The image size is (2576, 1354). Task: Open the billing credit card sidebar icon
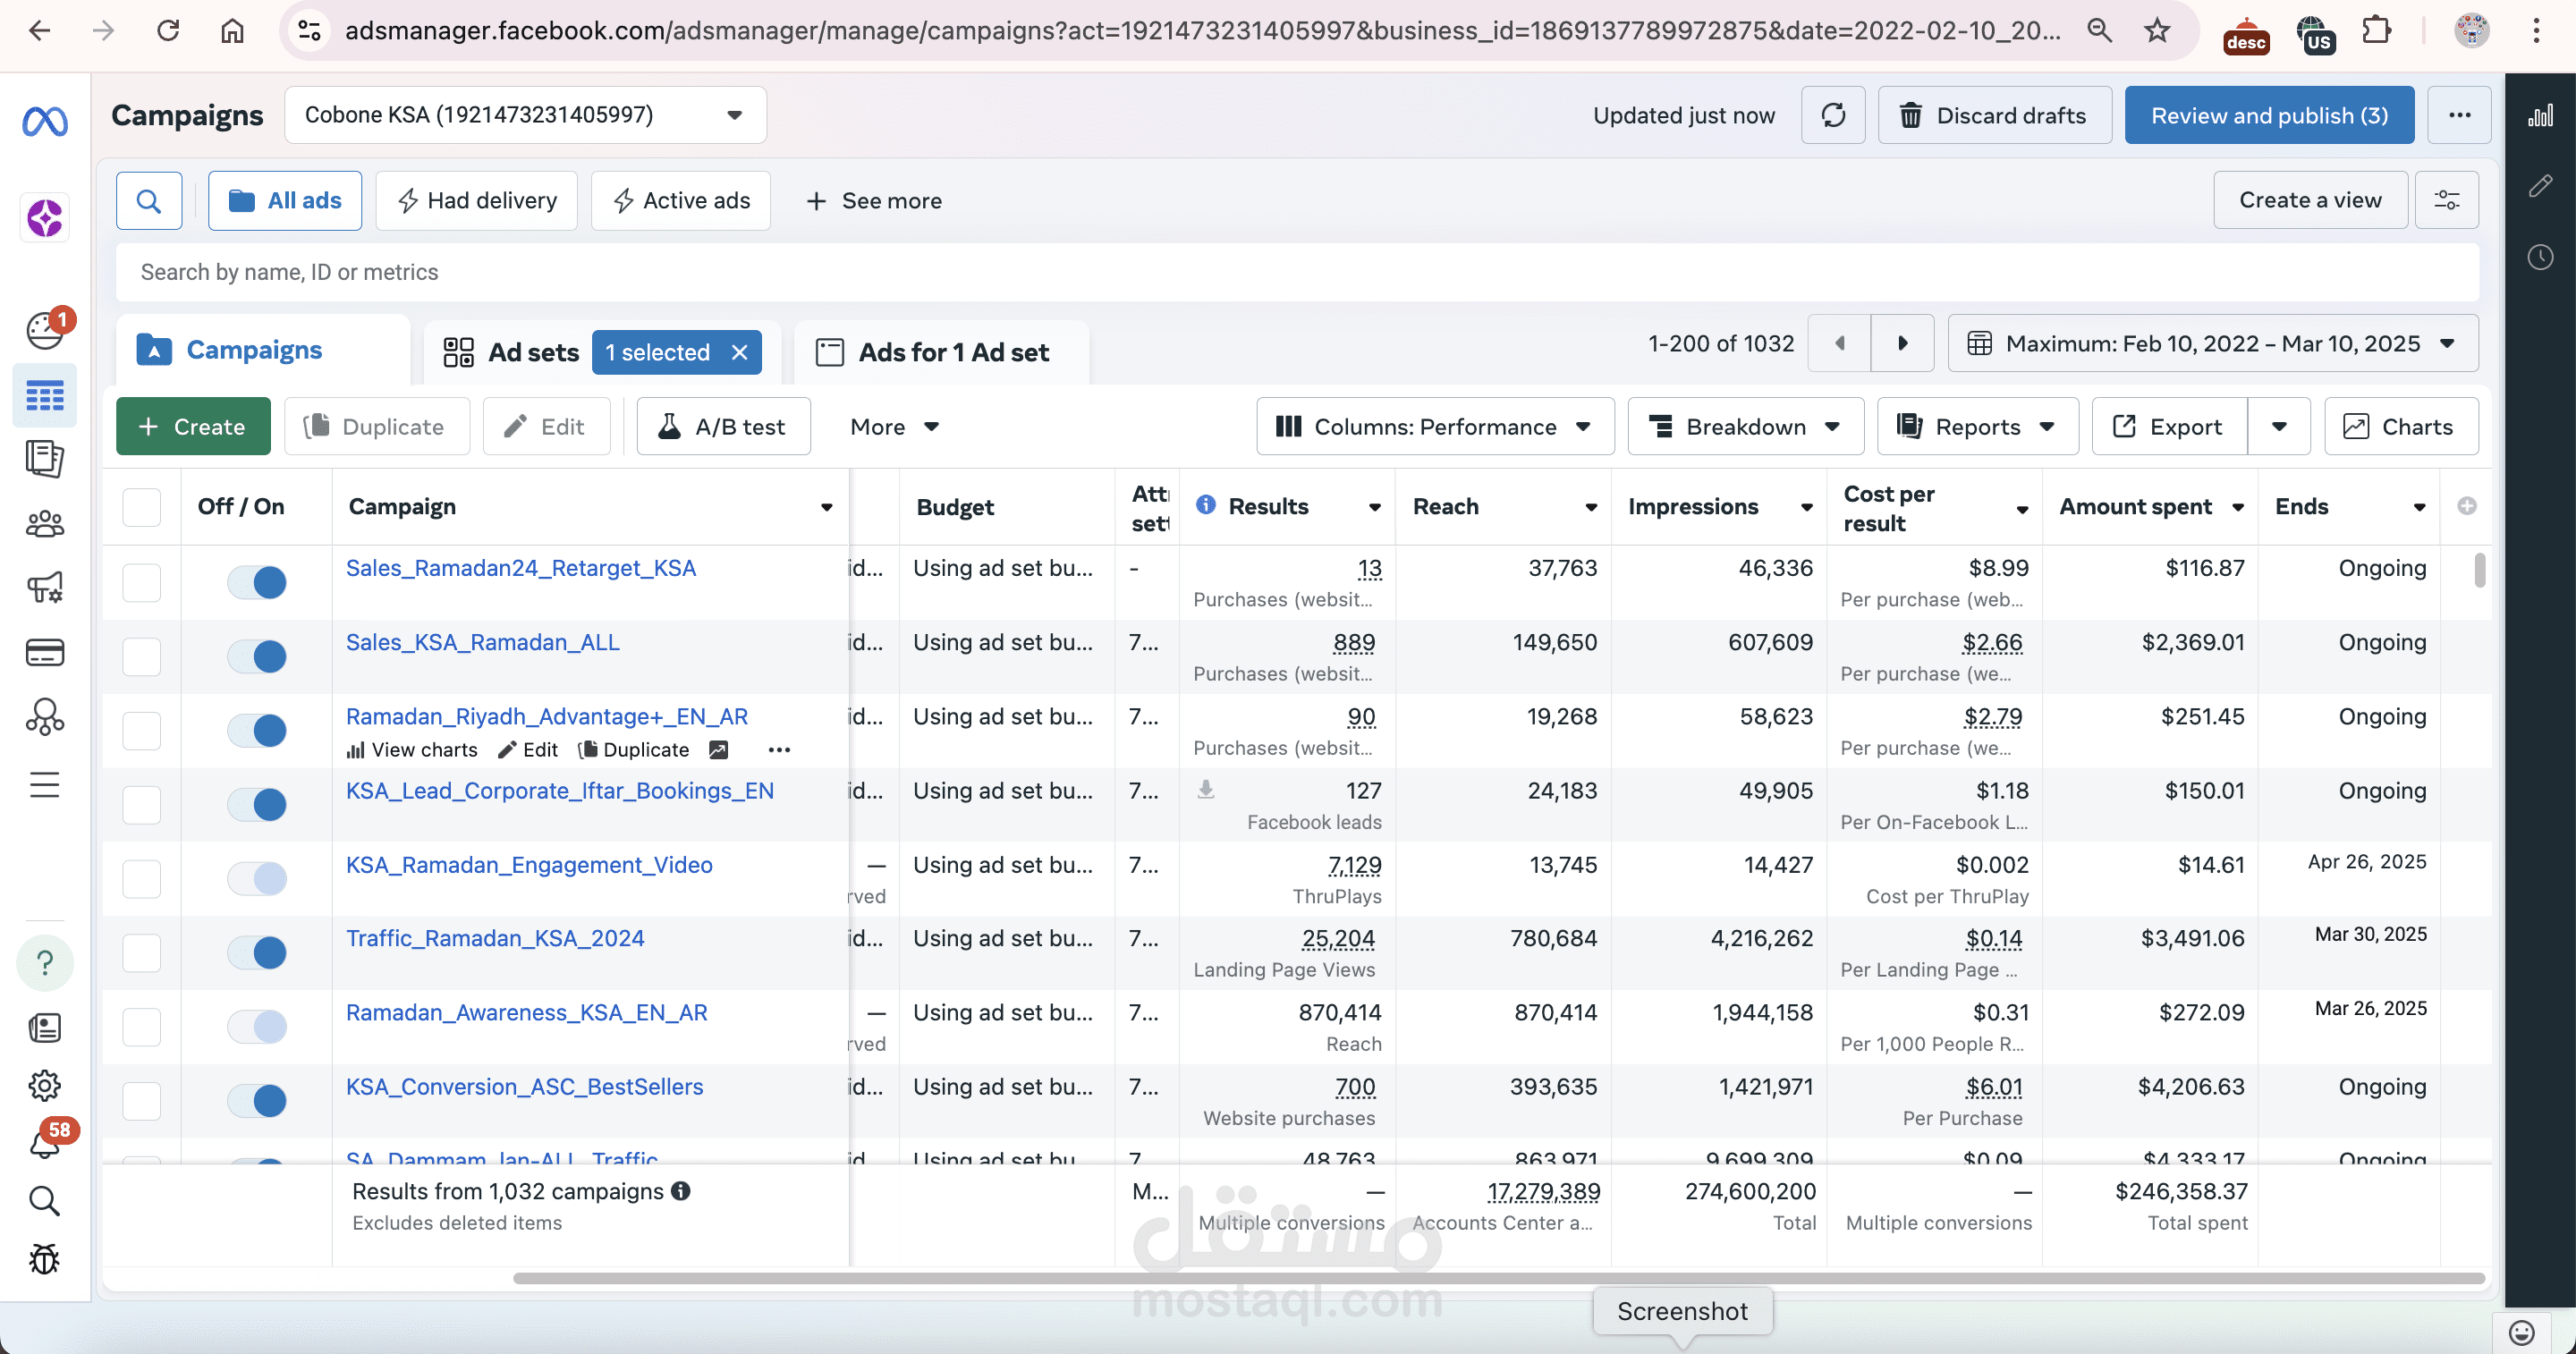coord(45,653)
